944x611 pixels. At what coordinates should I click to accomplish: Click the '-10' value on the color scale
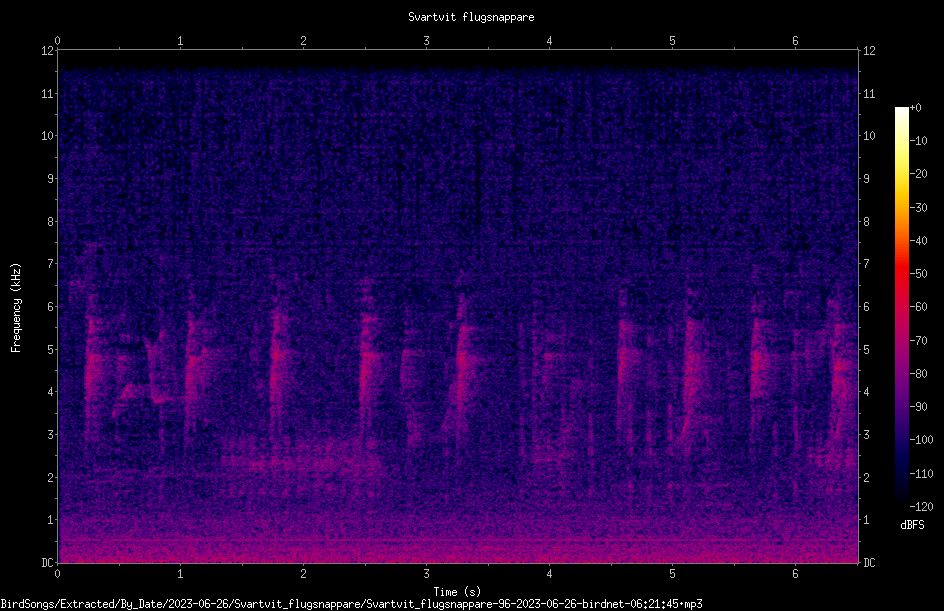(x=919, y=141)
